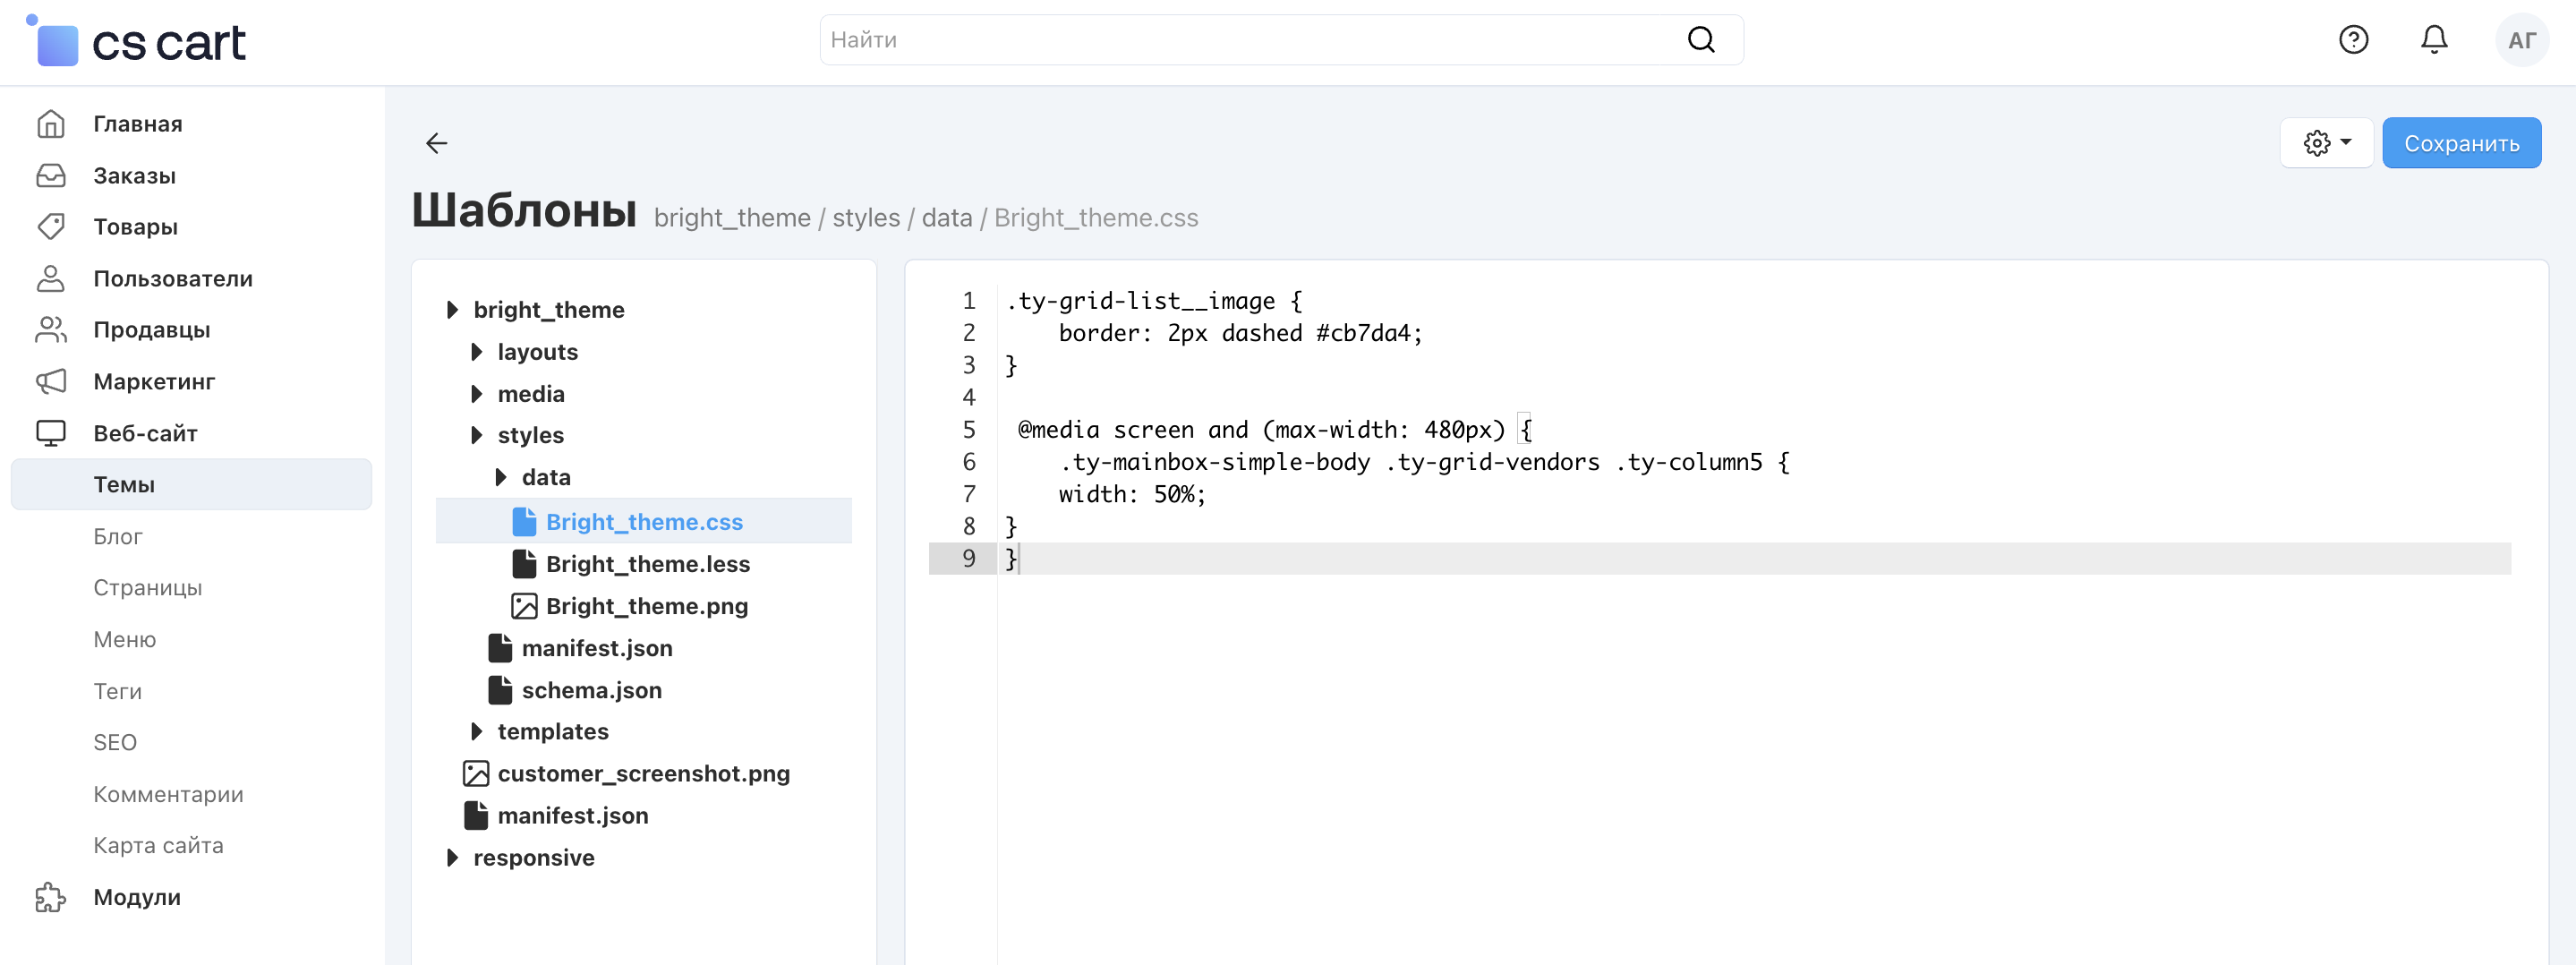This screenshot has height=965, width=2576.
Task: Open Bright_theme.less file
Action: pyautogui.click(x=647, y=564)
